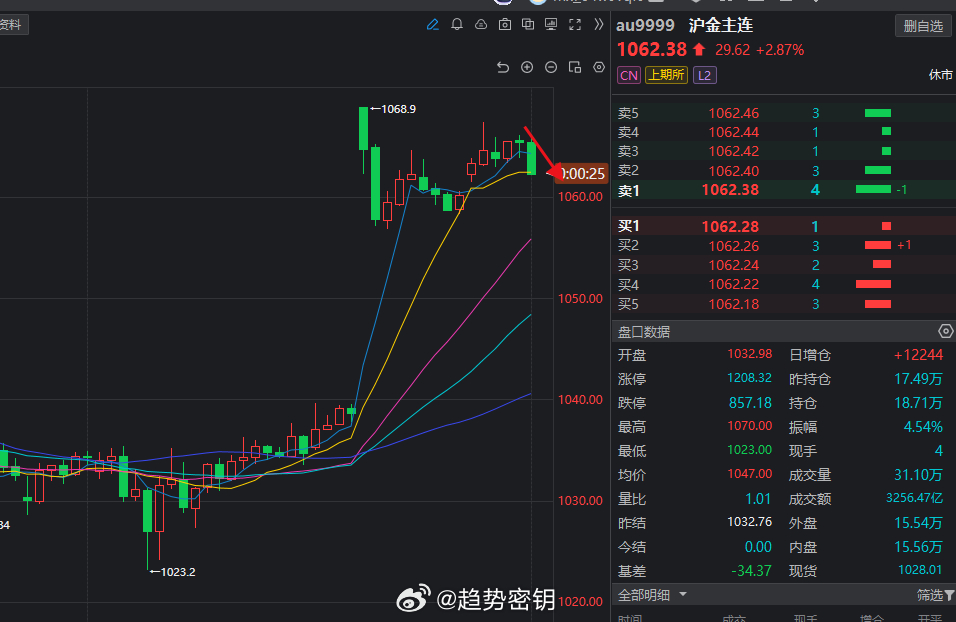Expand the hidden toolbar tools with double chevron
Image resolution: width=956 pixels, height=622 pixels.
tap(599, 24)
